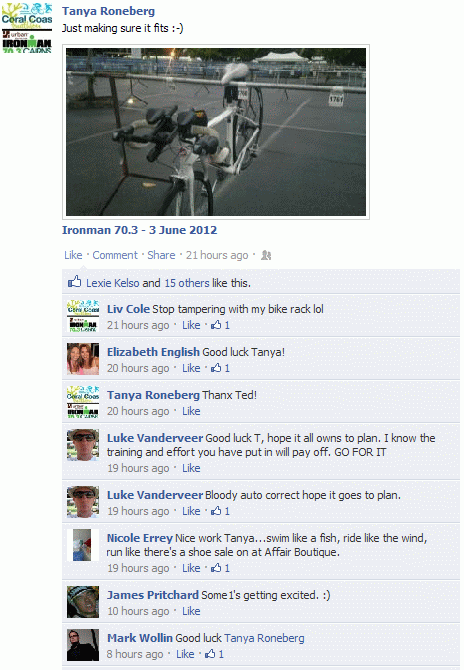Viewport: 464px width, 670px height.
Task: Open the like count on Liv Cole's comment
Action: pyautogui.click(x=220, y=325)
